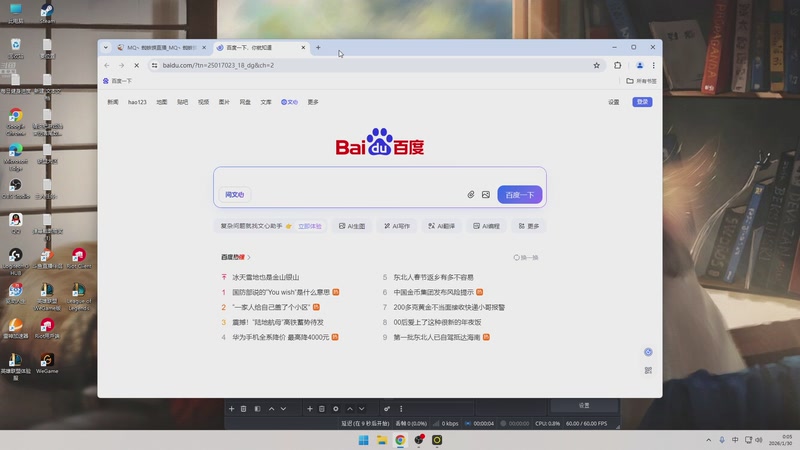The width and height of the screenshot is (800, 450).
Task: Open QQ desktop shortcut
Action: [16, 223]
